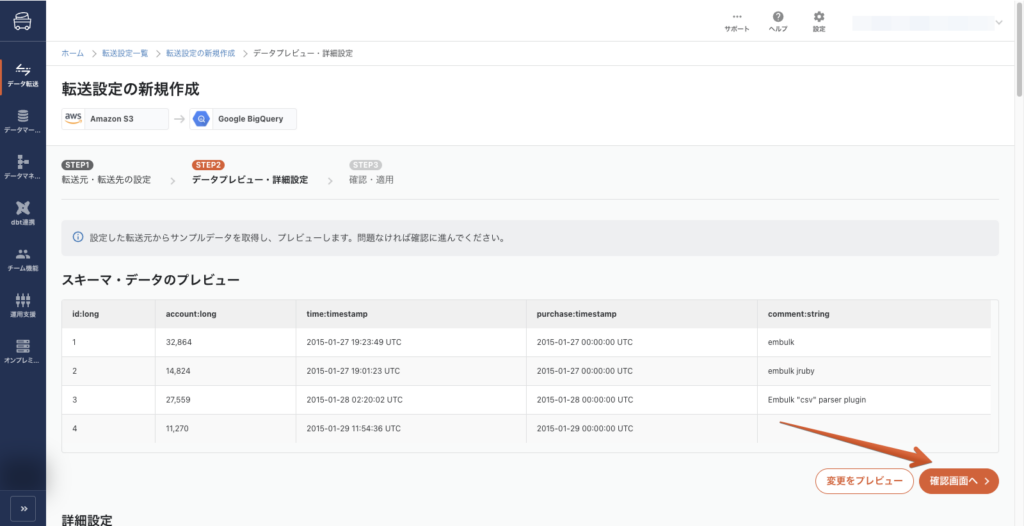Image resolution: width=1024 pixels, height=526 pixels.
Task: Proceed with the 確認画面へ button
Action: [958, 481]
